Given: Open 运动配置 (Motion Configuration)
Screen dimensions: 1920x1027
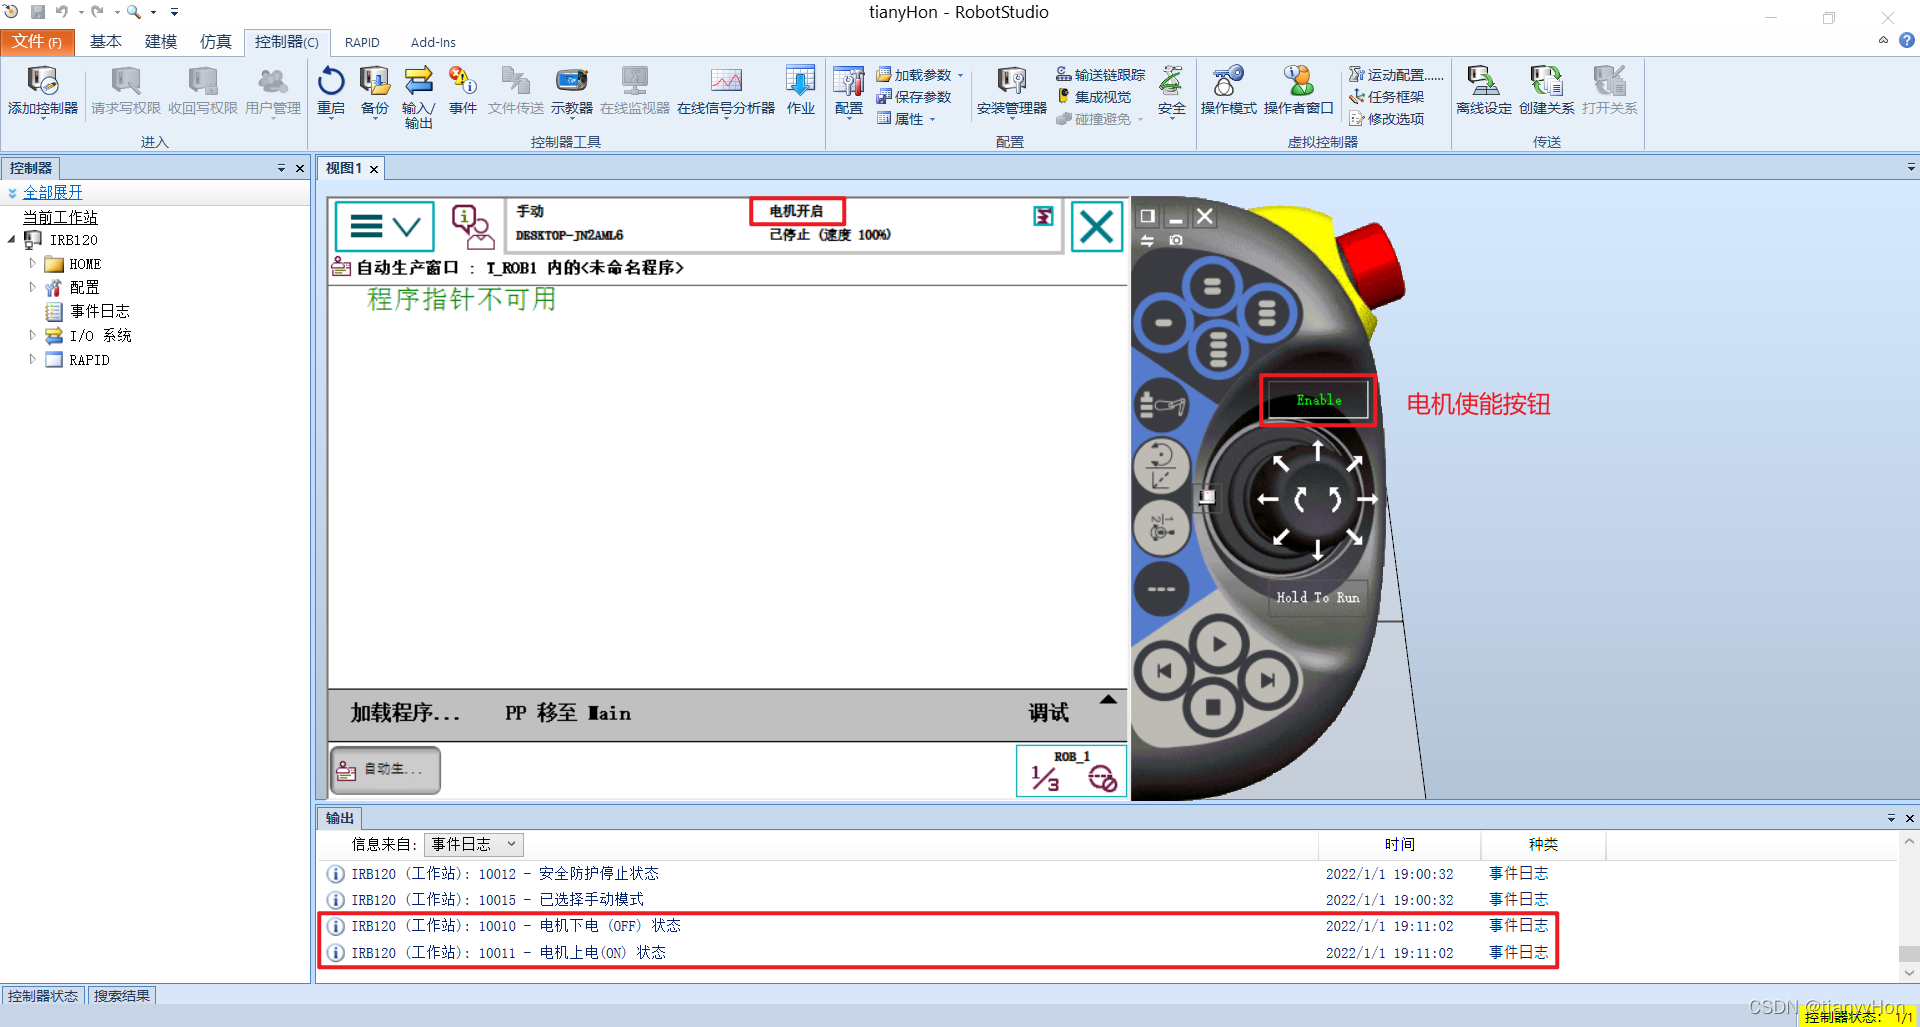Looking at the screenshot, I should point(1396,75).
